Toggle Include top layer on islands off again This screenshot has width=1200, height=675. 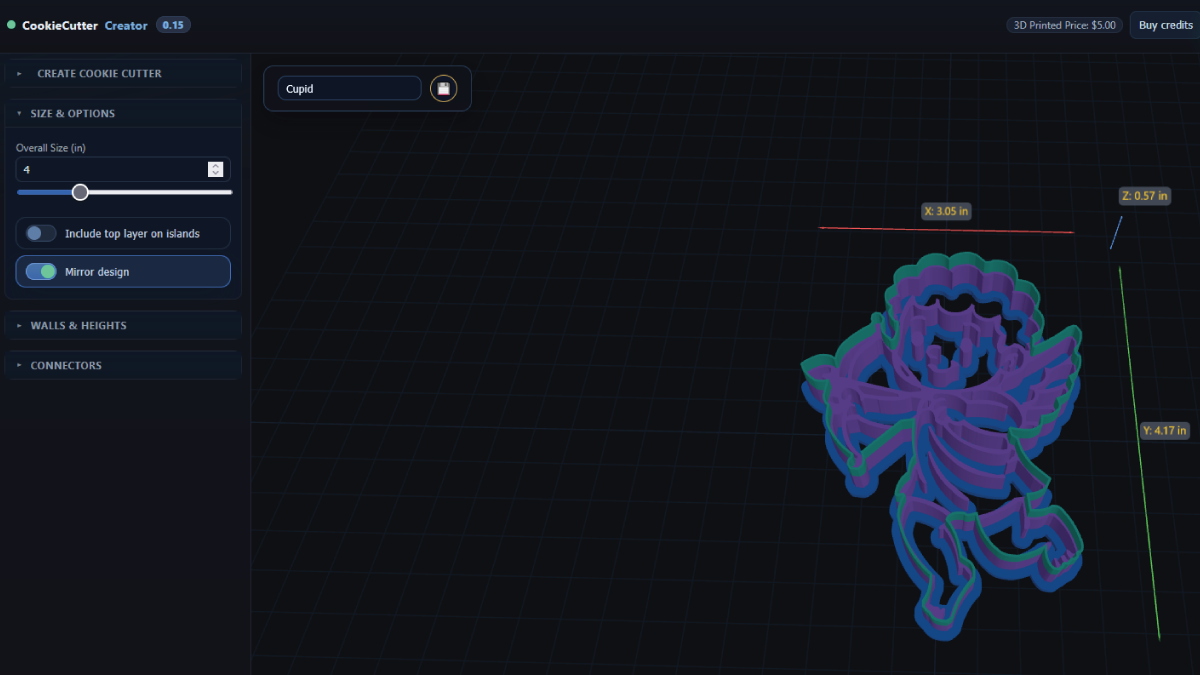coord(40,233)
